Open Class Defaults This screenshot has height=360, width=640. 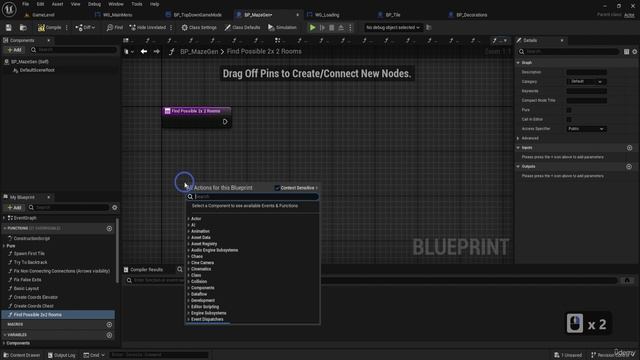pos(242,27)
